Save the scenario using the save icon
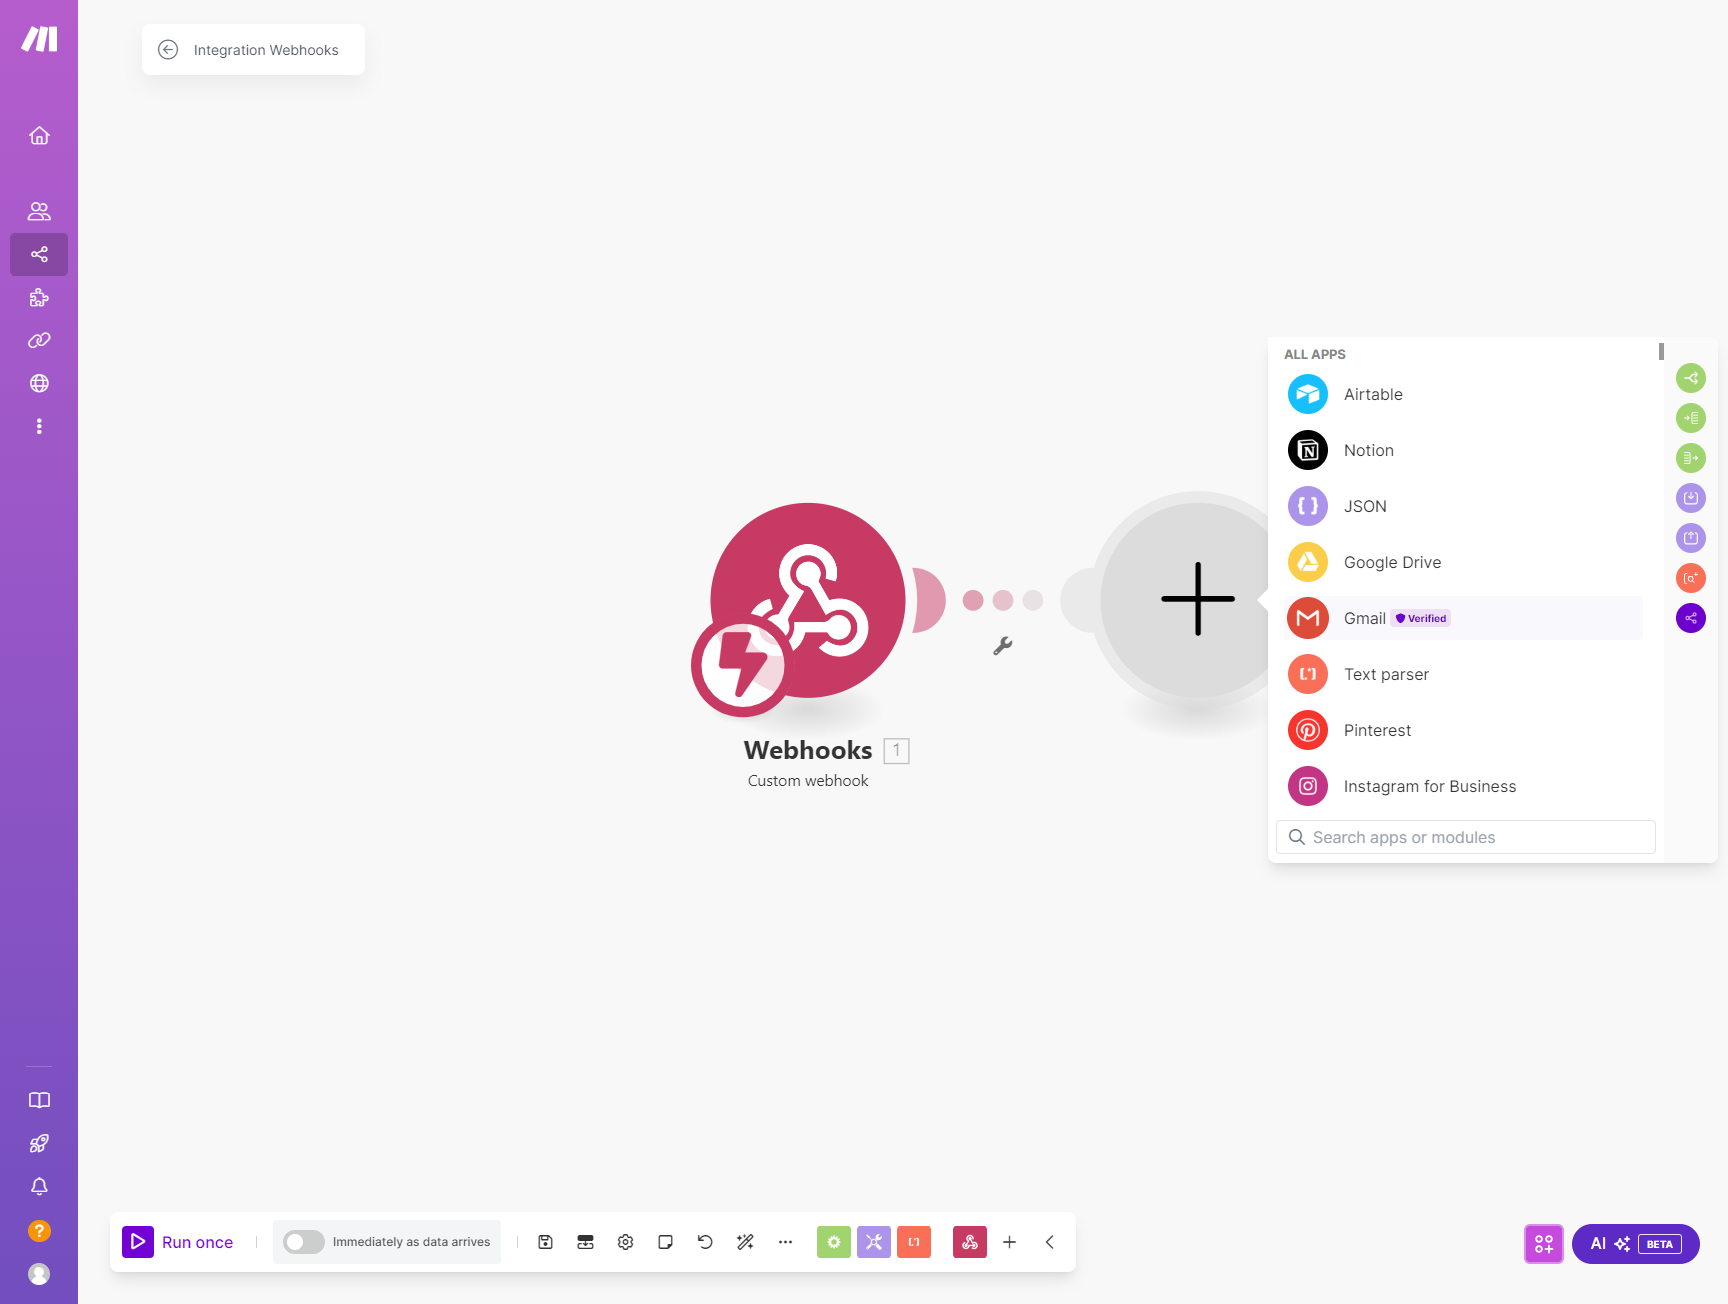 (x=545, y=1242)
